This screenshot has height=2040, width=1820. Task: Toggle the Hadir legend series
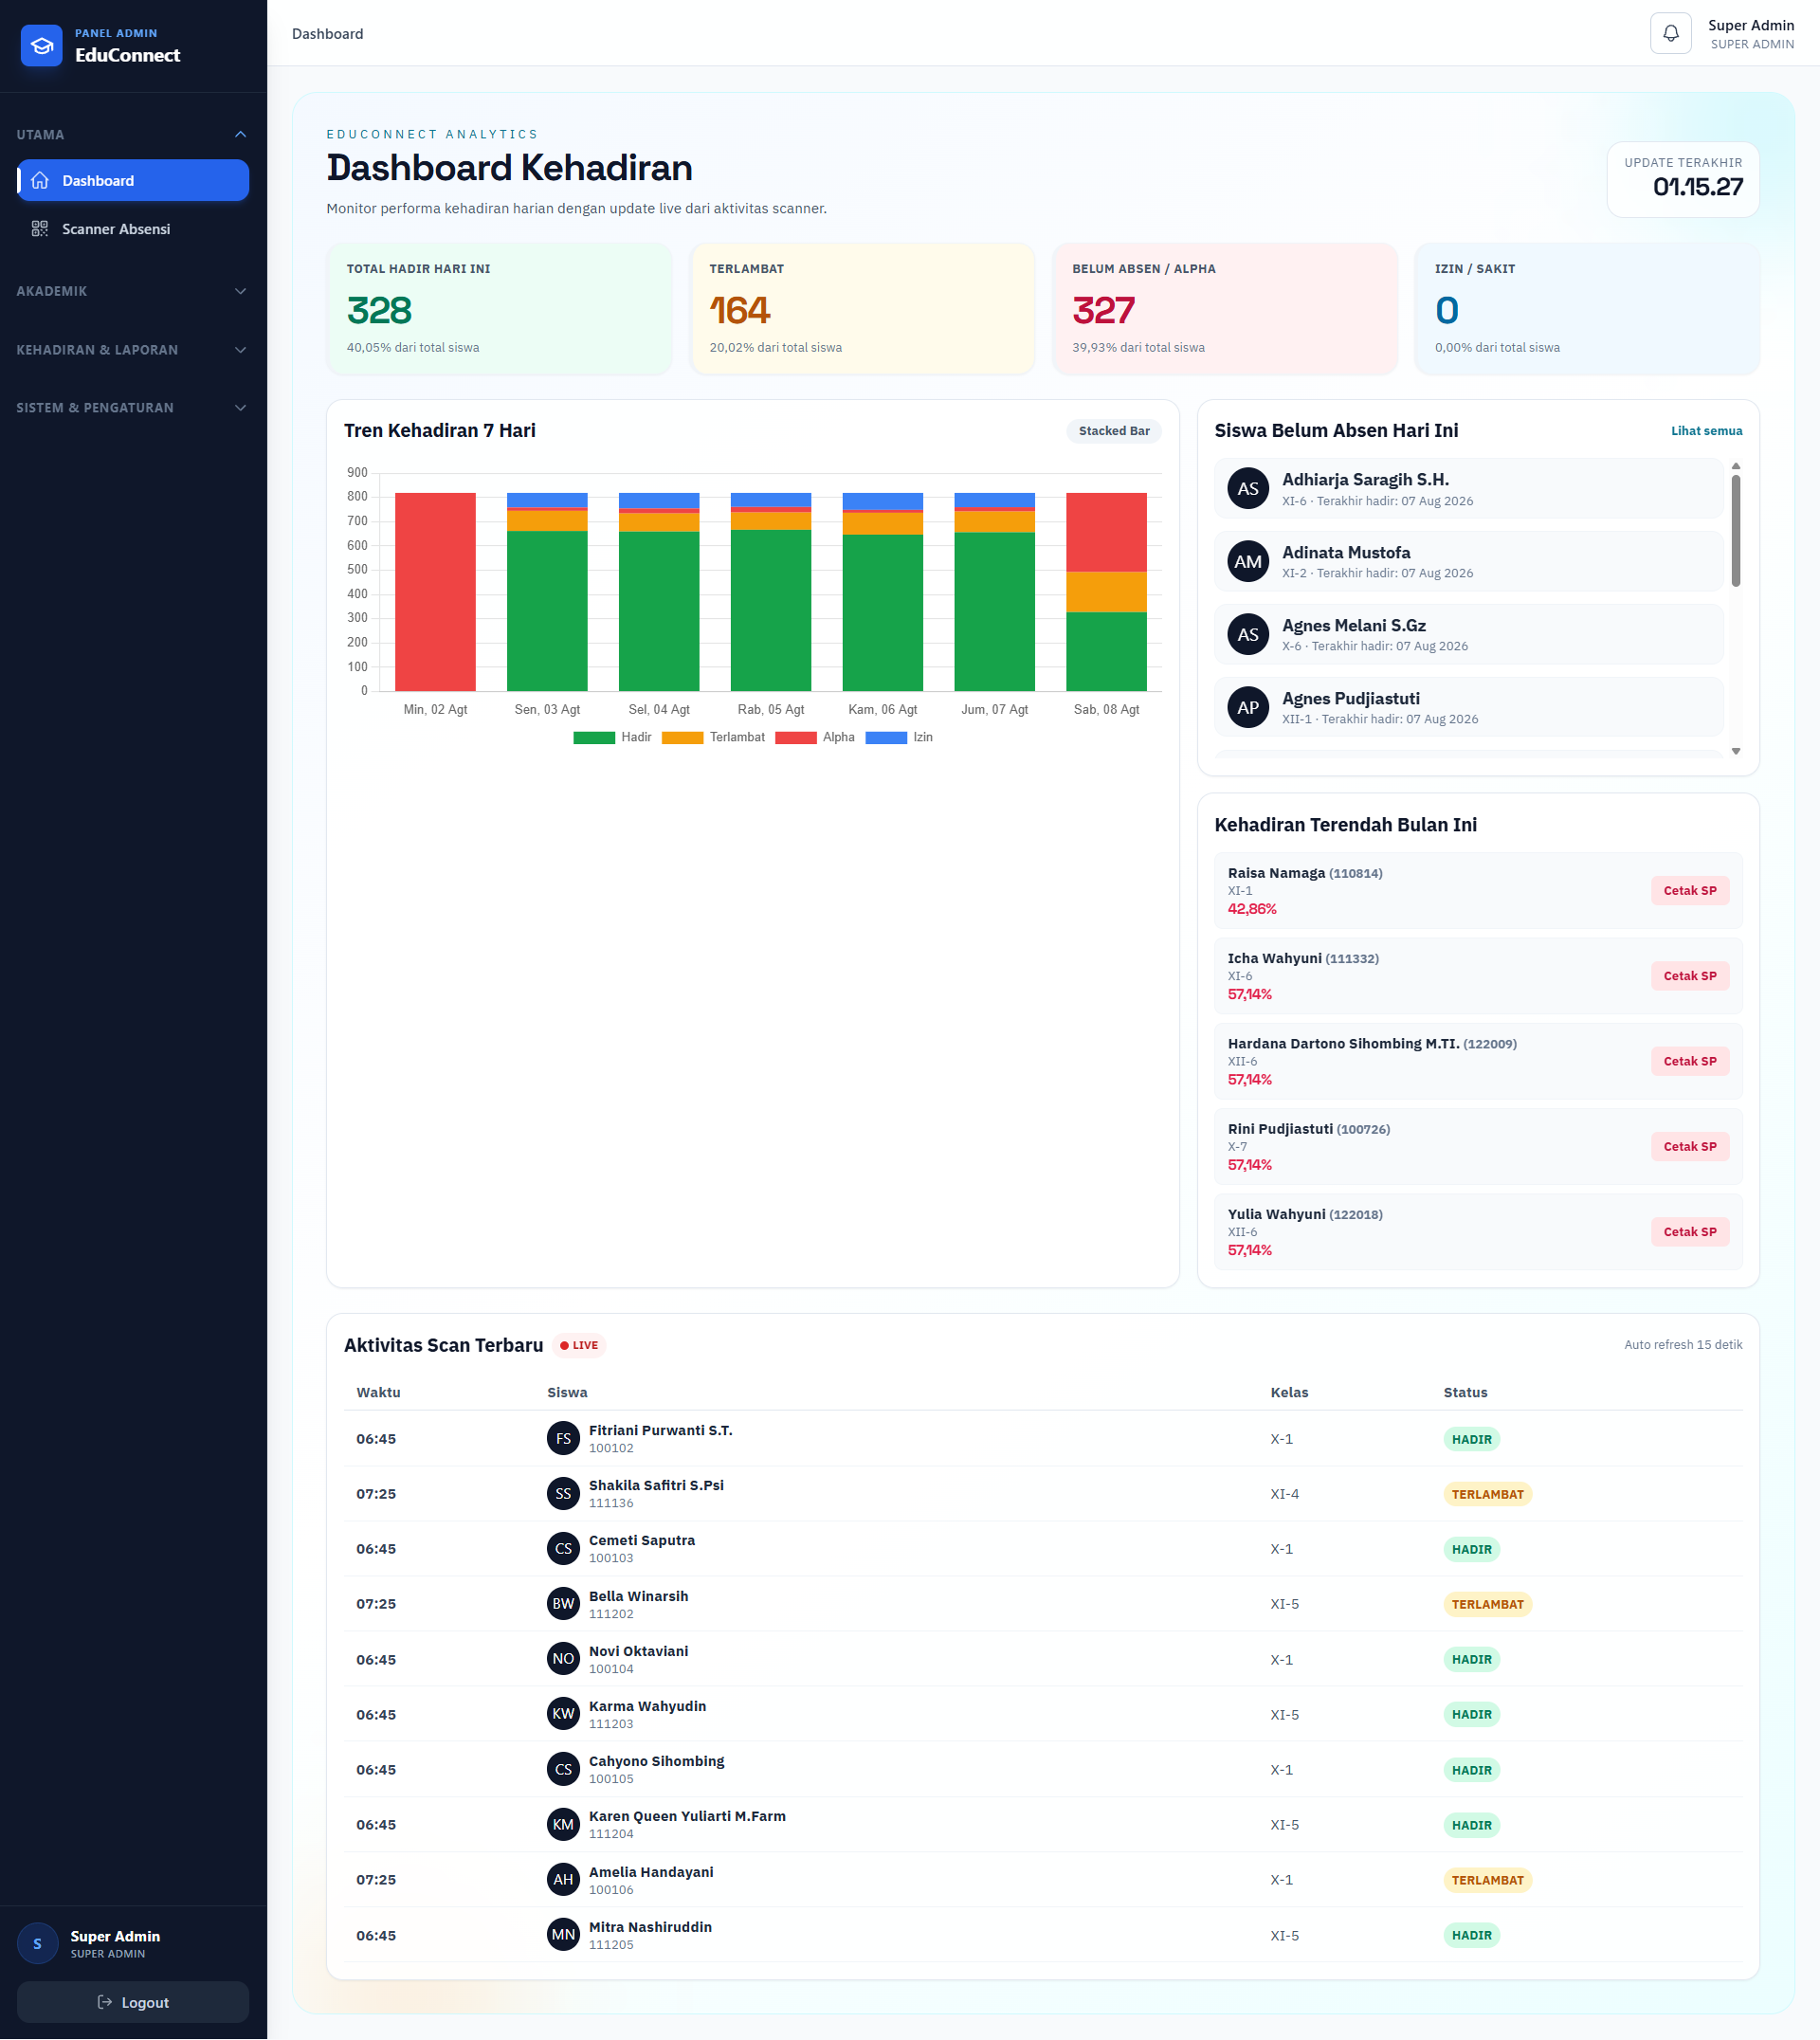(612, 737)
